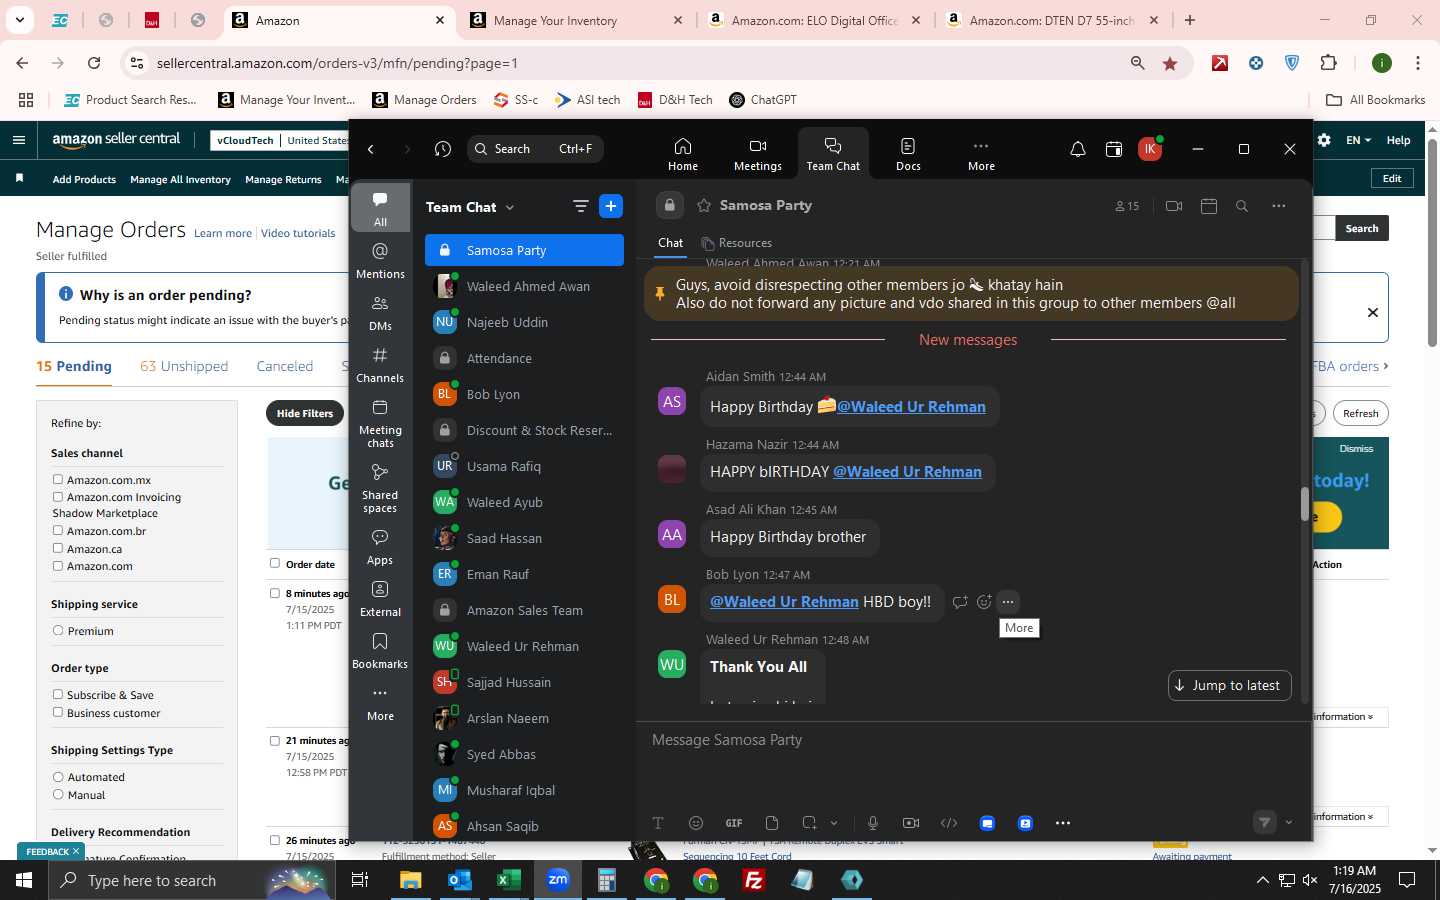Open chat list filter icon

click(580, 206)
